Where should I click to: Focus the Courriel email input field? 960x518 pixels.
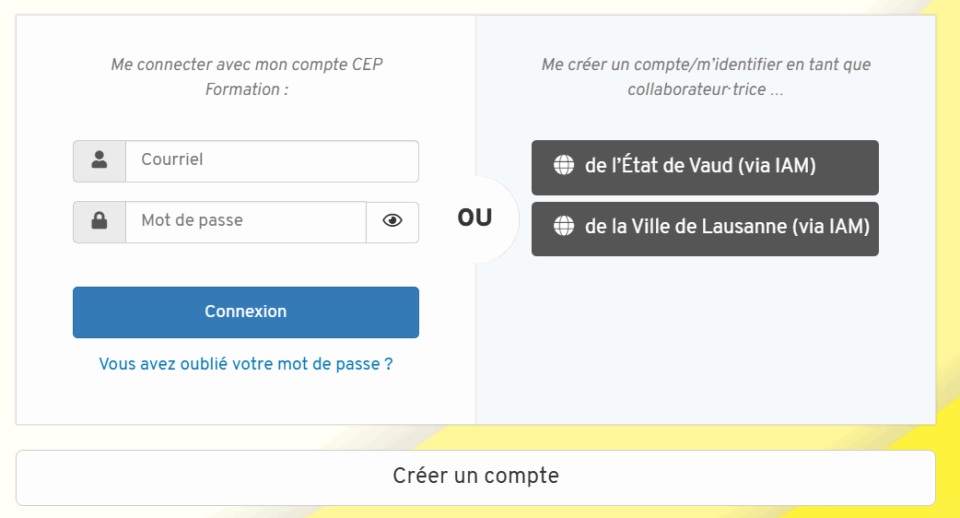(x=271, y=160)
